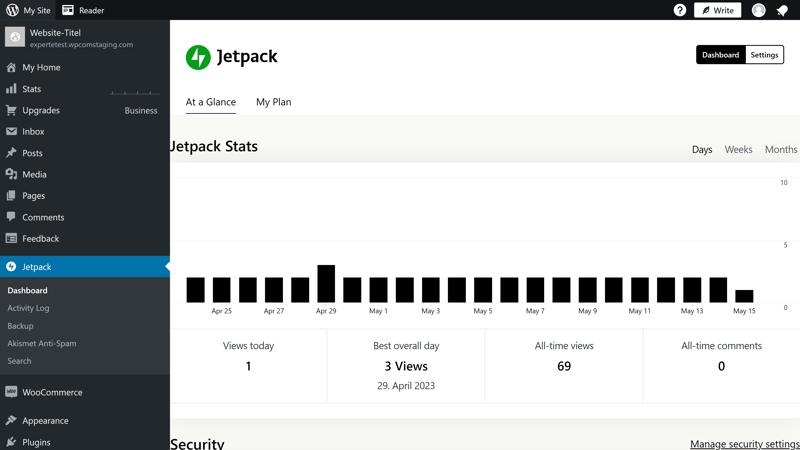Screen dimensions: 800x450
Task: Click the WordPress logo icon
Action: coord(12,10)
